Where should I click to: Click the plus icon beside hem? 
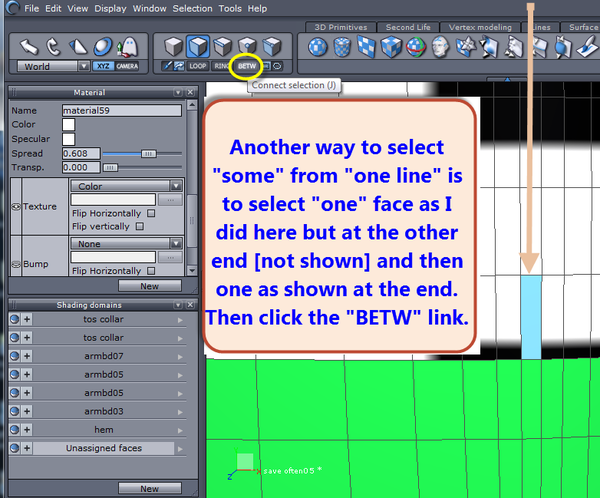click(x=27, y=429)
